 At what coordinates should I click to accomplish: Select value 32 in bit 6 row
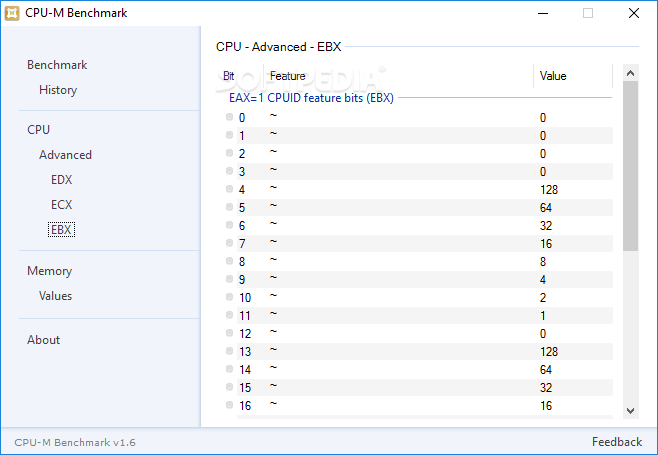click(546, 226)
